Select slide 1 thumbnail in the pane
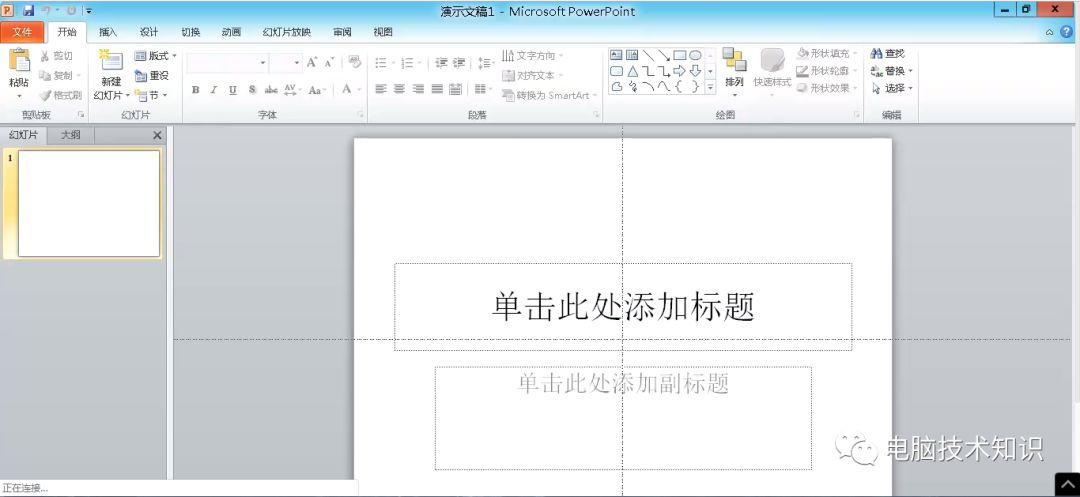Image resolution: width=1080 pixels, height=497 pixels. 89,203
